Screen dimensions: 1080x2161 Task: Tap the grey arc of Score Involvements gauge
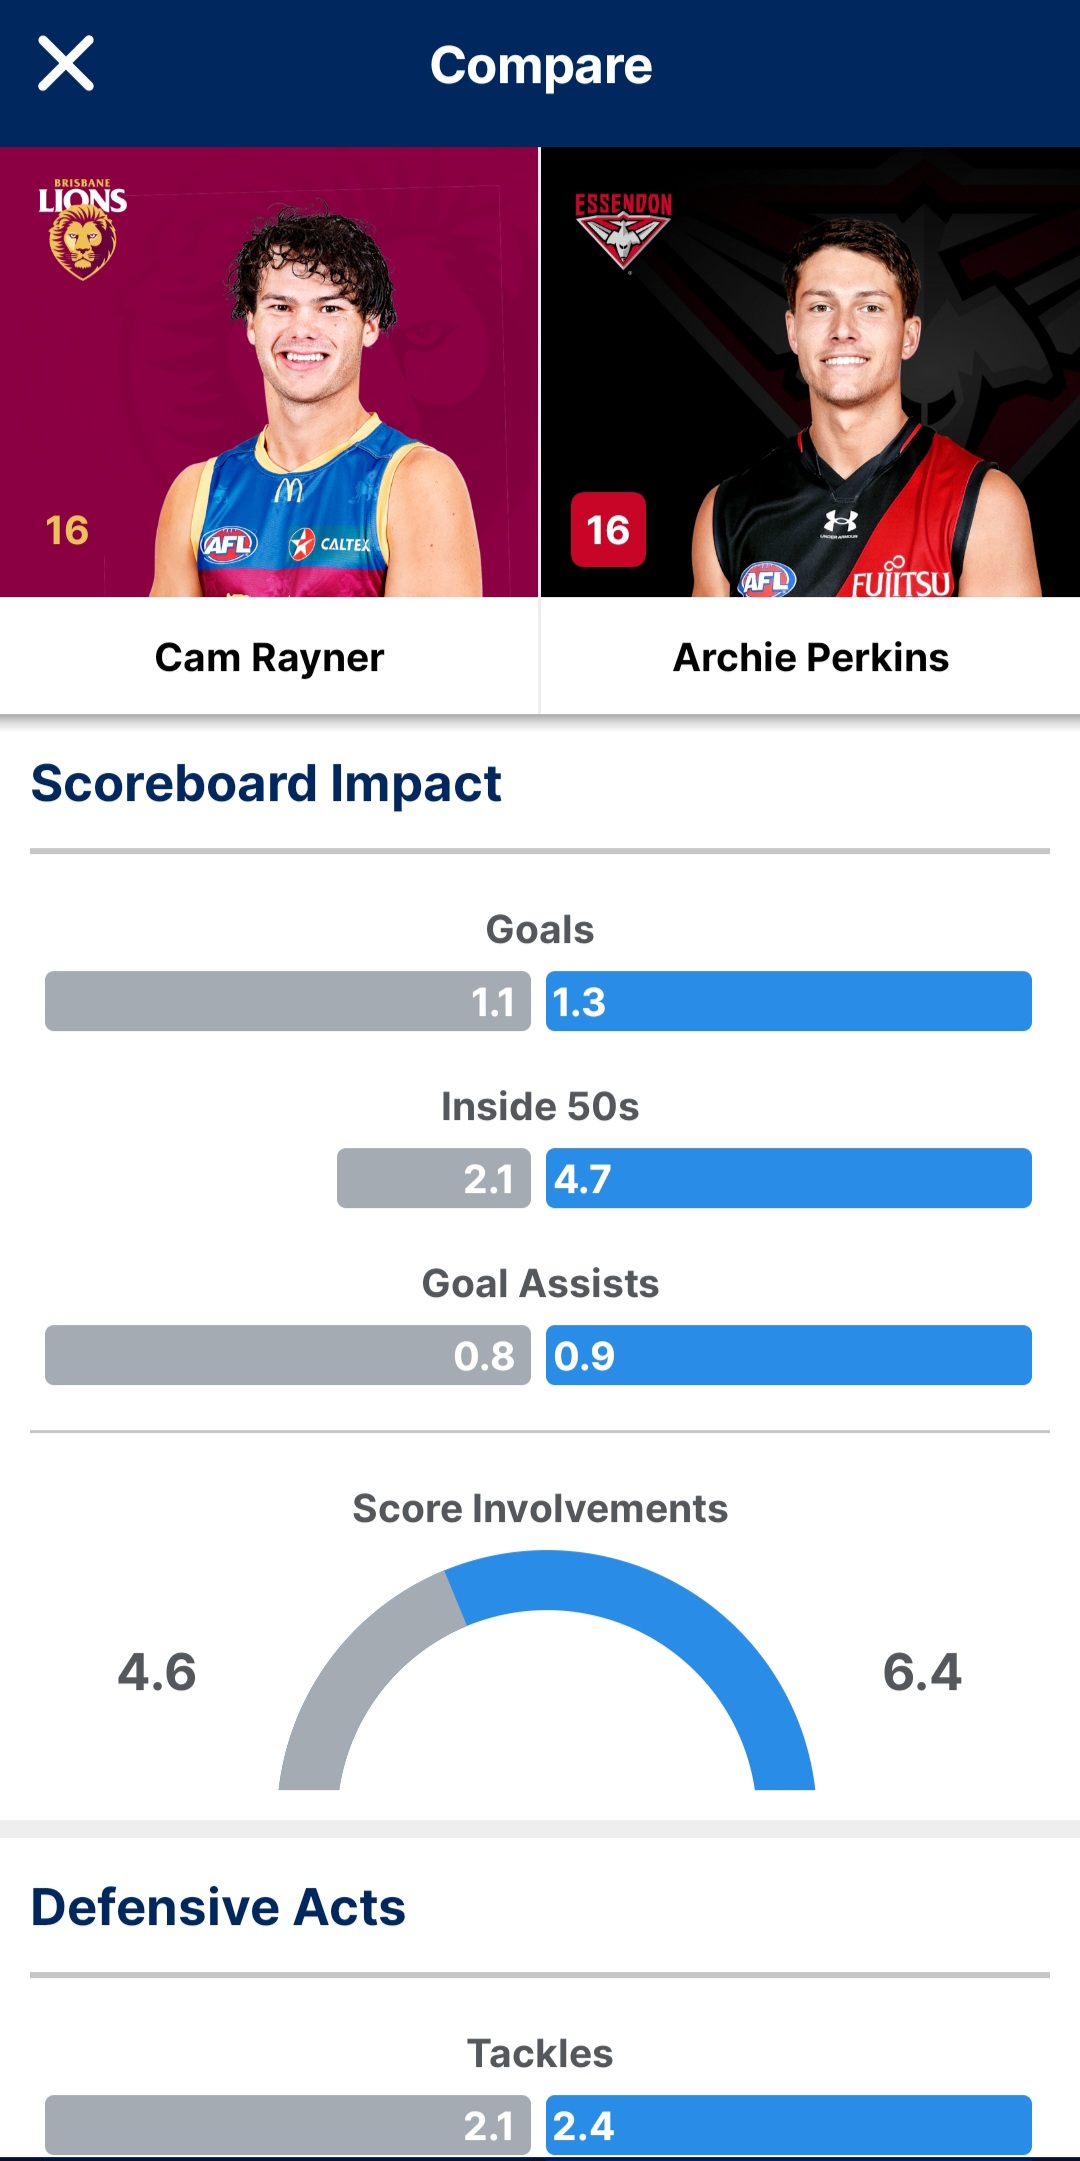[345, 1680]
